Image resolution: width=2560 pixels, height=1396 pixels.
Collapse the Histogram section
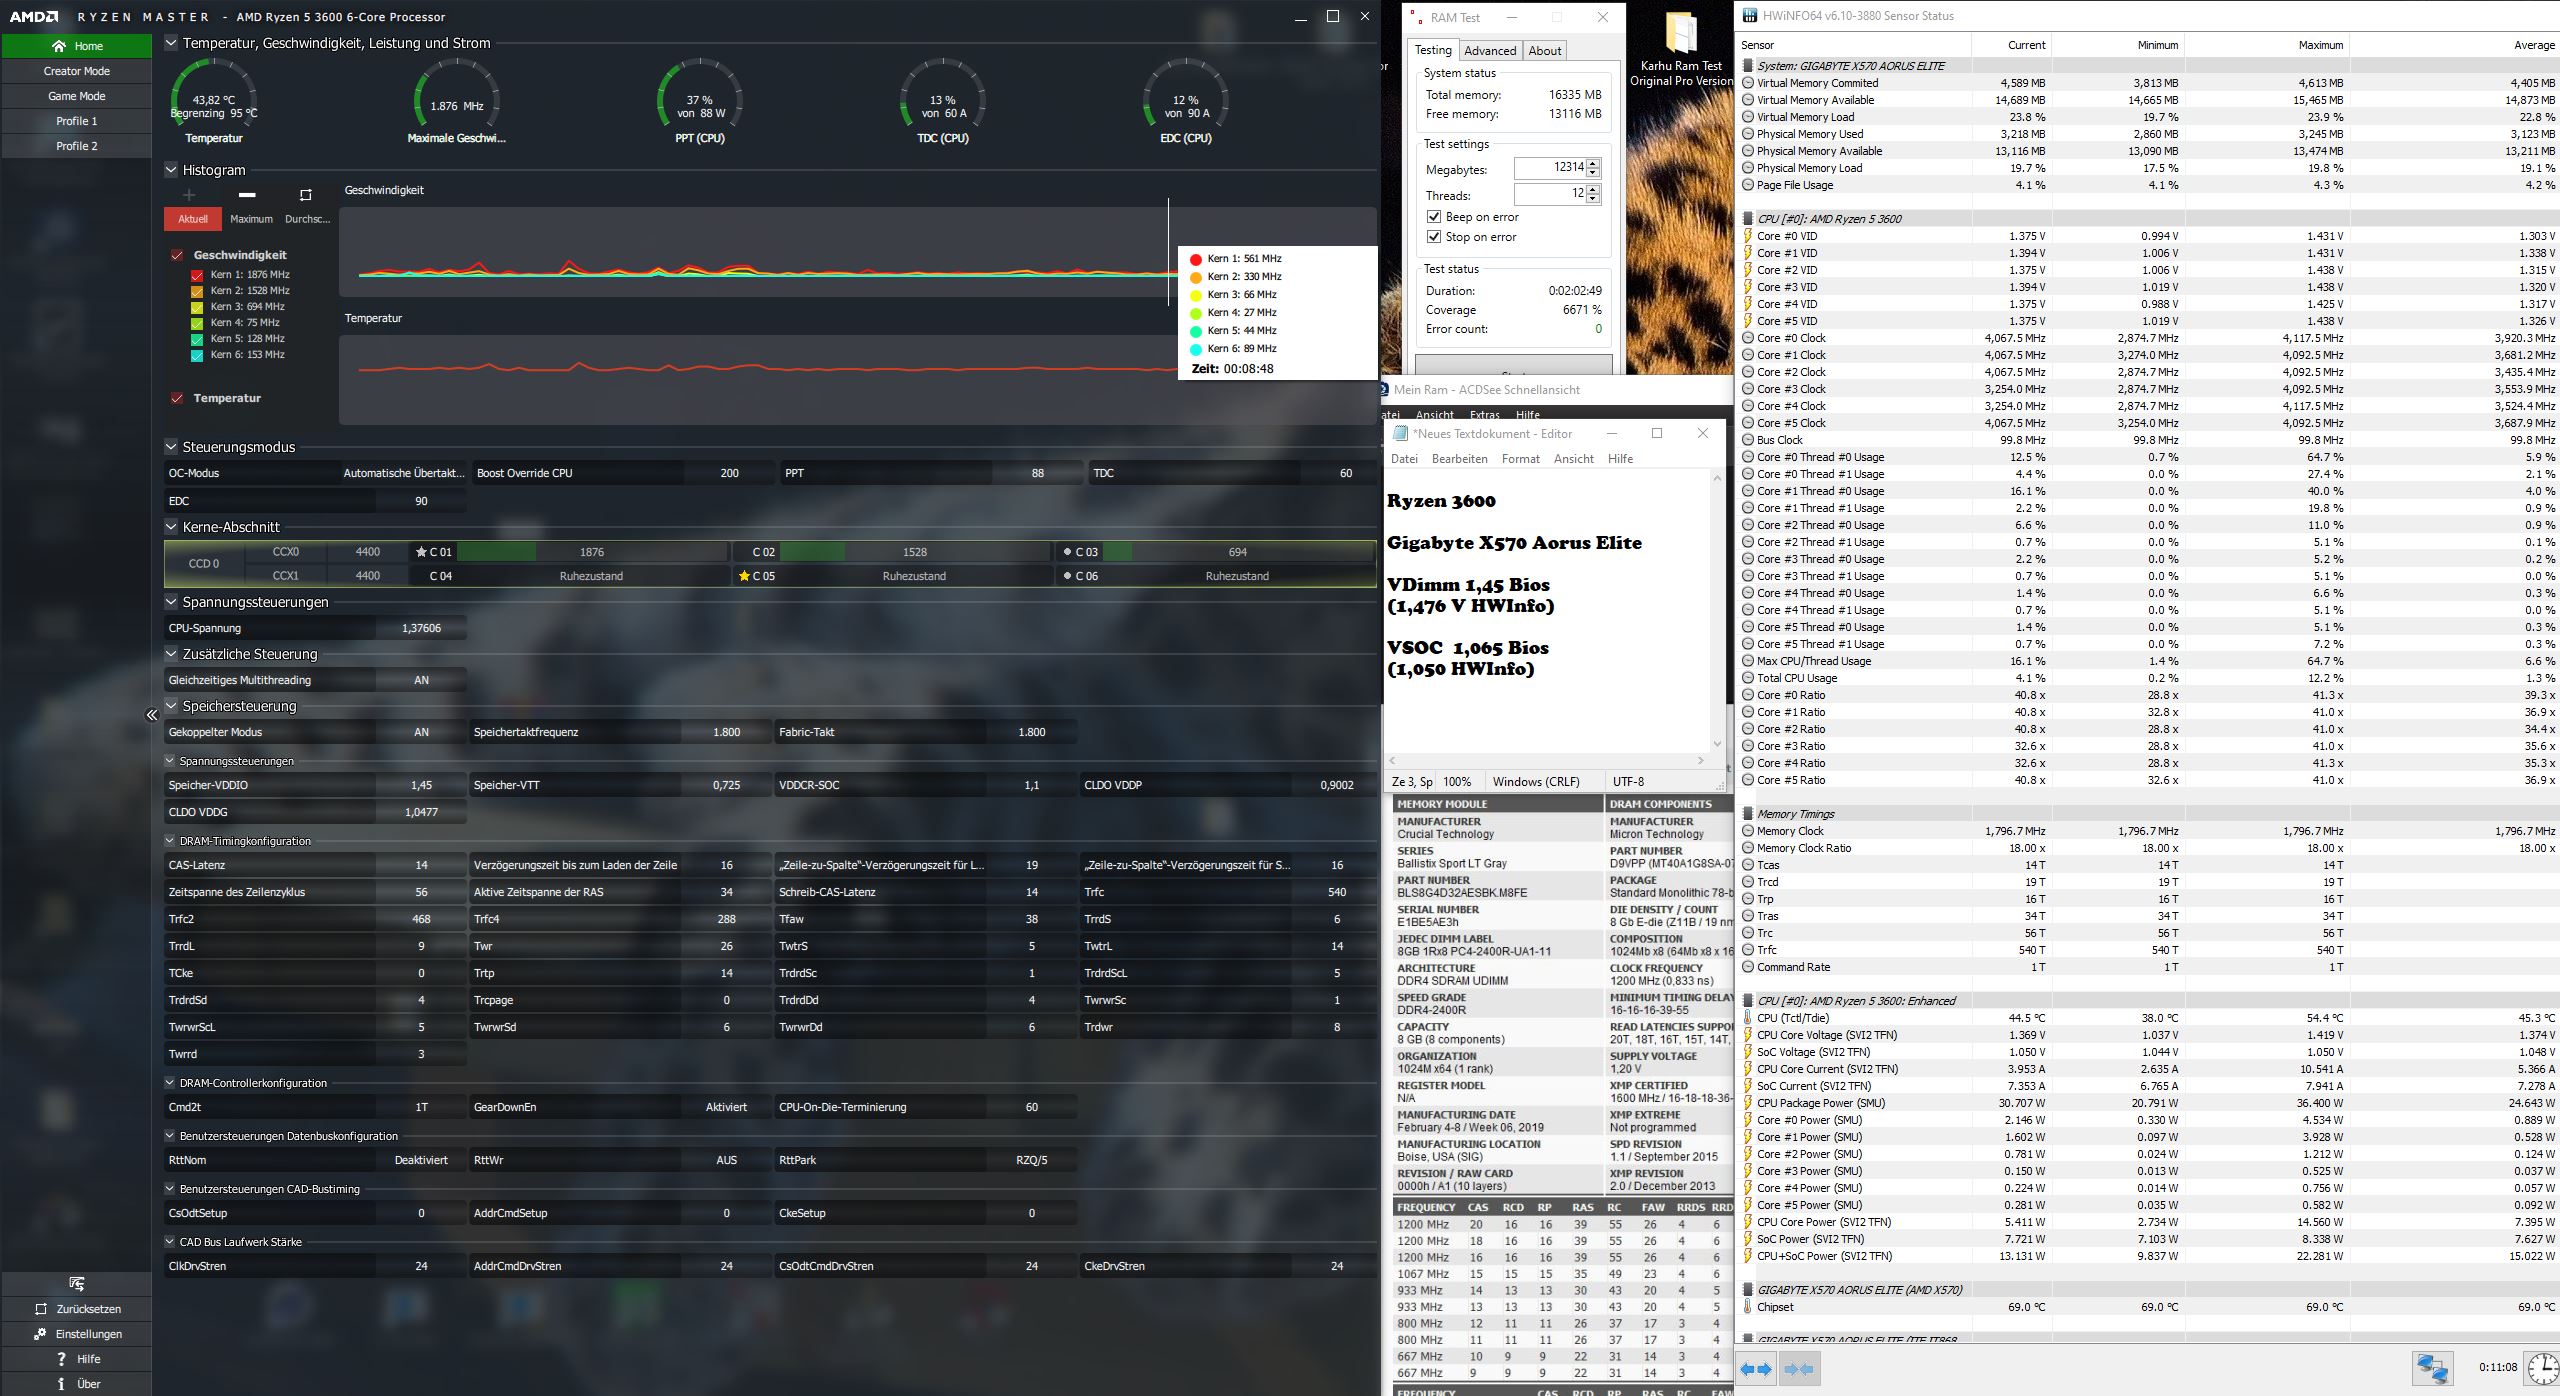click(x=171, y=170)
